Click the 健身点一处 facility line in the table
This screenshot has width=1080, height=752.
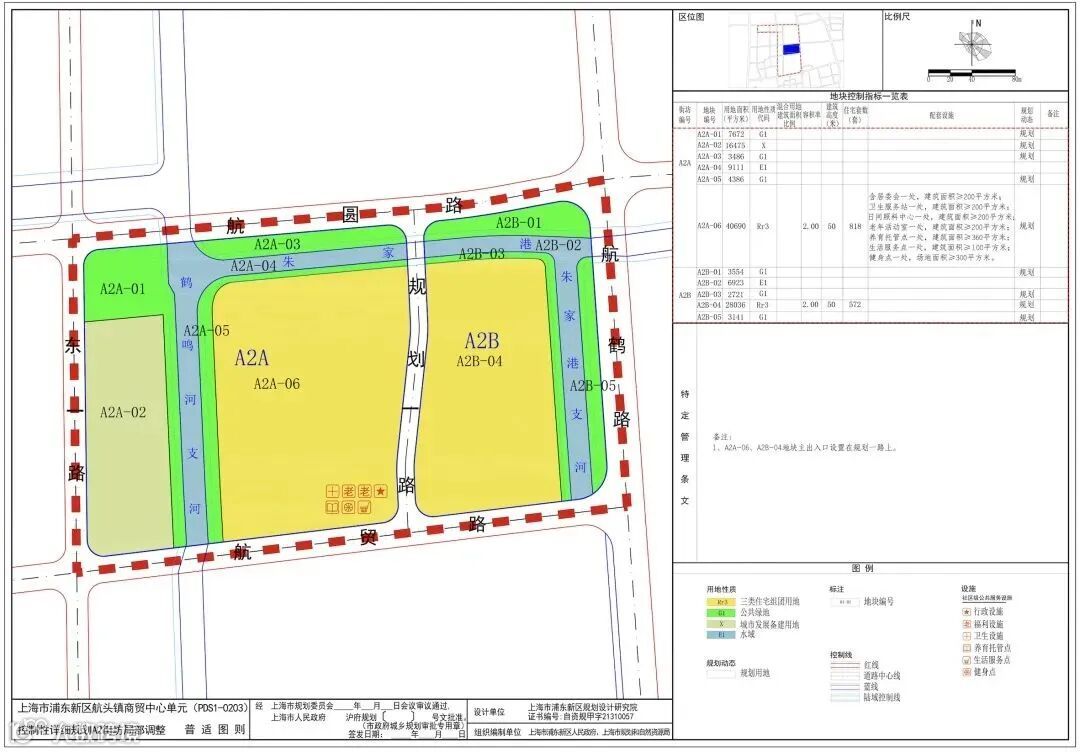933,258
